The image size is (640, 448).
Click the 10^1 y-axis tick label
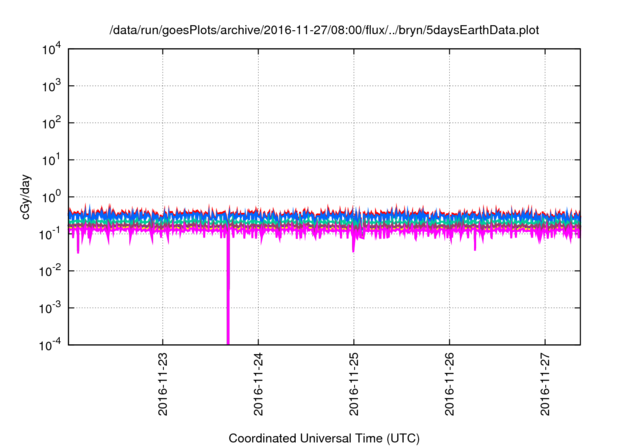pos(52,160)
